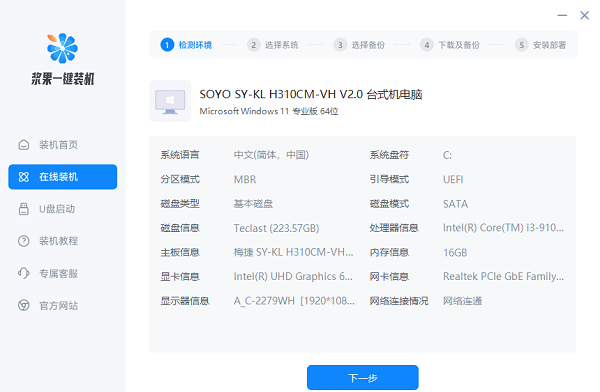Minimize the window
Screen dimensions: 600x392
(x=562, y=15)
